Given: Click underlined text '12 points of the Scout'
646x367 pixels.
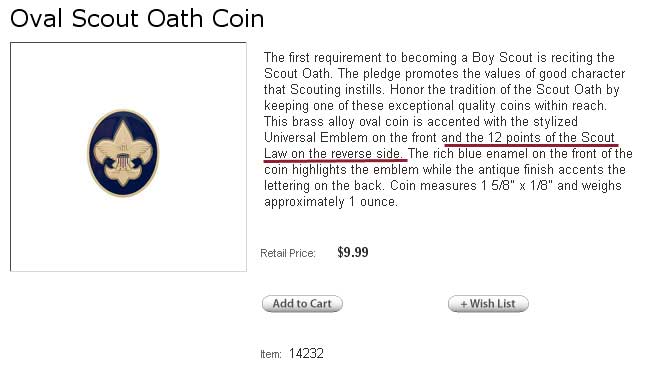Looking at the screenshot, I should (x=551, y=138).
